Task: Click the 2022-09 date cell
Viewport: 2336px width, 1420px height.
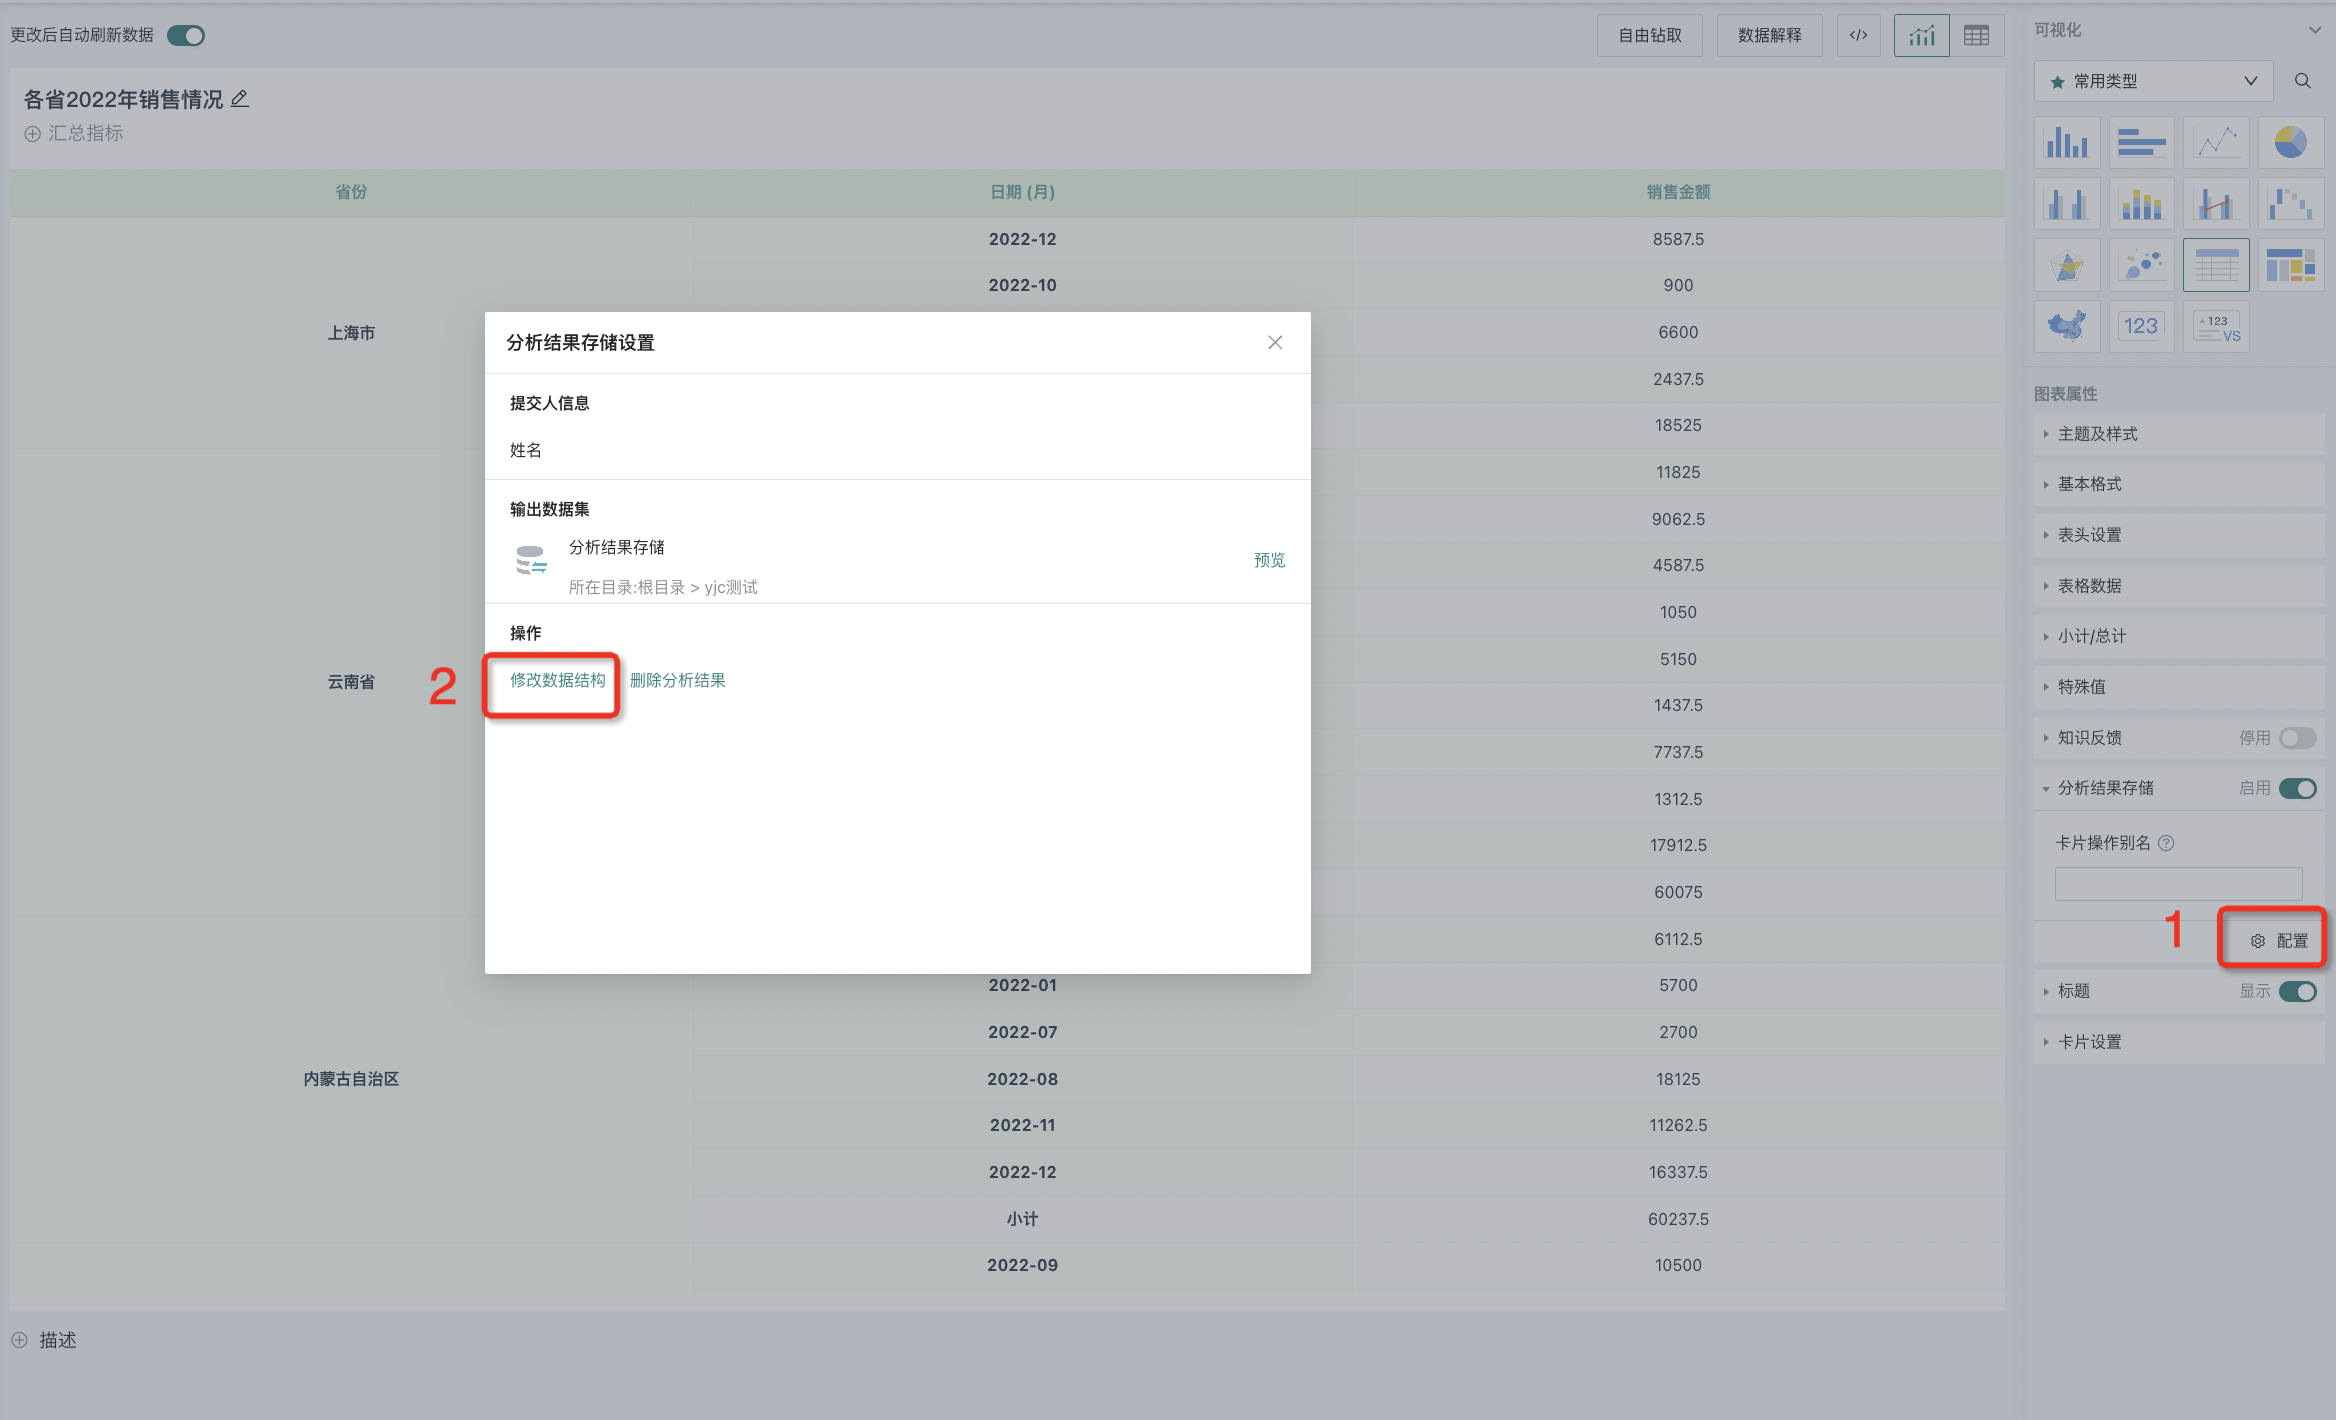Action: [1023, 1265]
